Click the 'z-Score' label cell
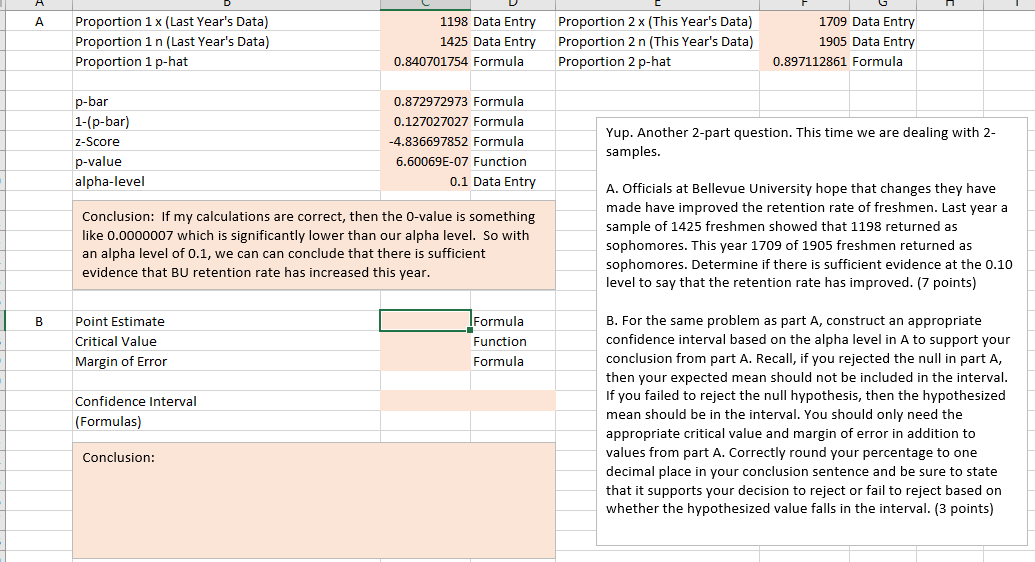This screenshot has width=1035, height=562. pyautogui.click(x=226, y=141)
